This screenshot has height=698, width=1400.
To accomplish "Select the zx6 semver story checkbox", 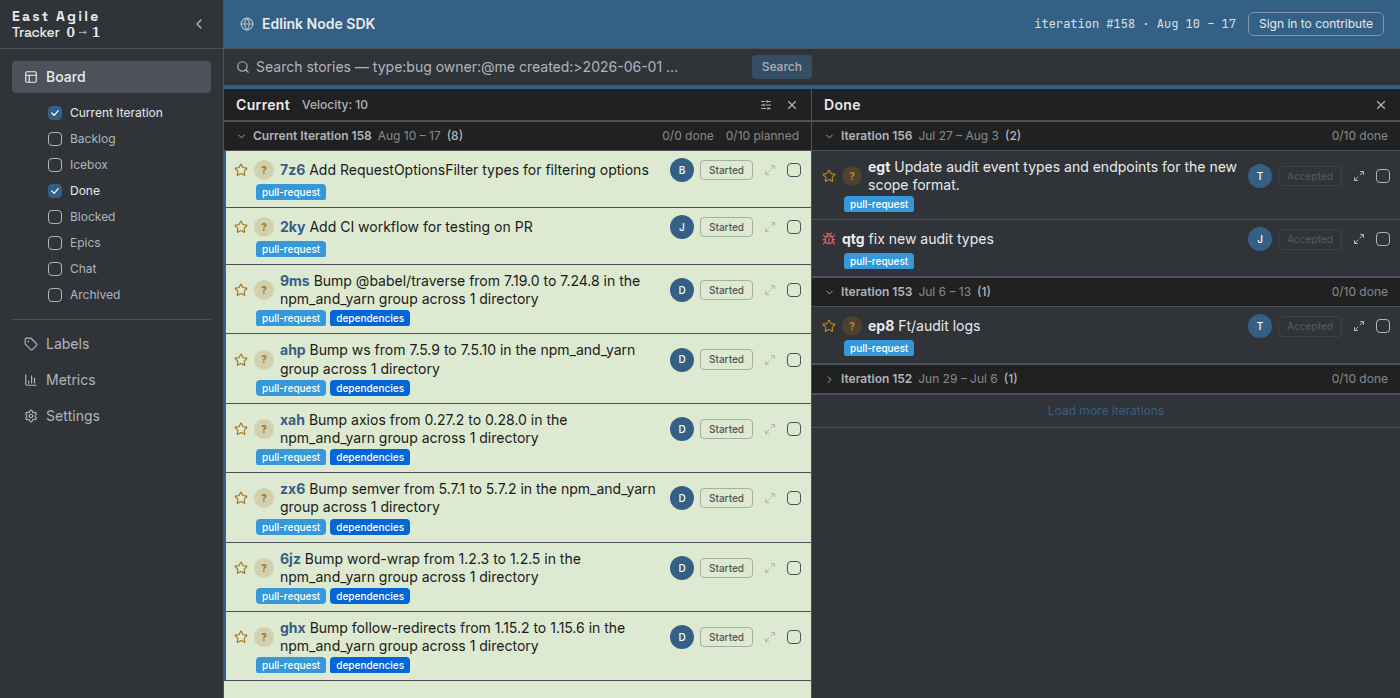I will (x=794, y=498).
